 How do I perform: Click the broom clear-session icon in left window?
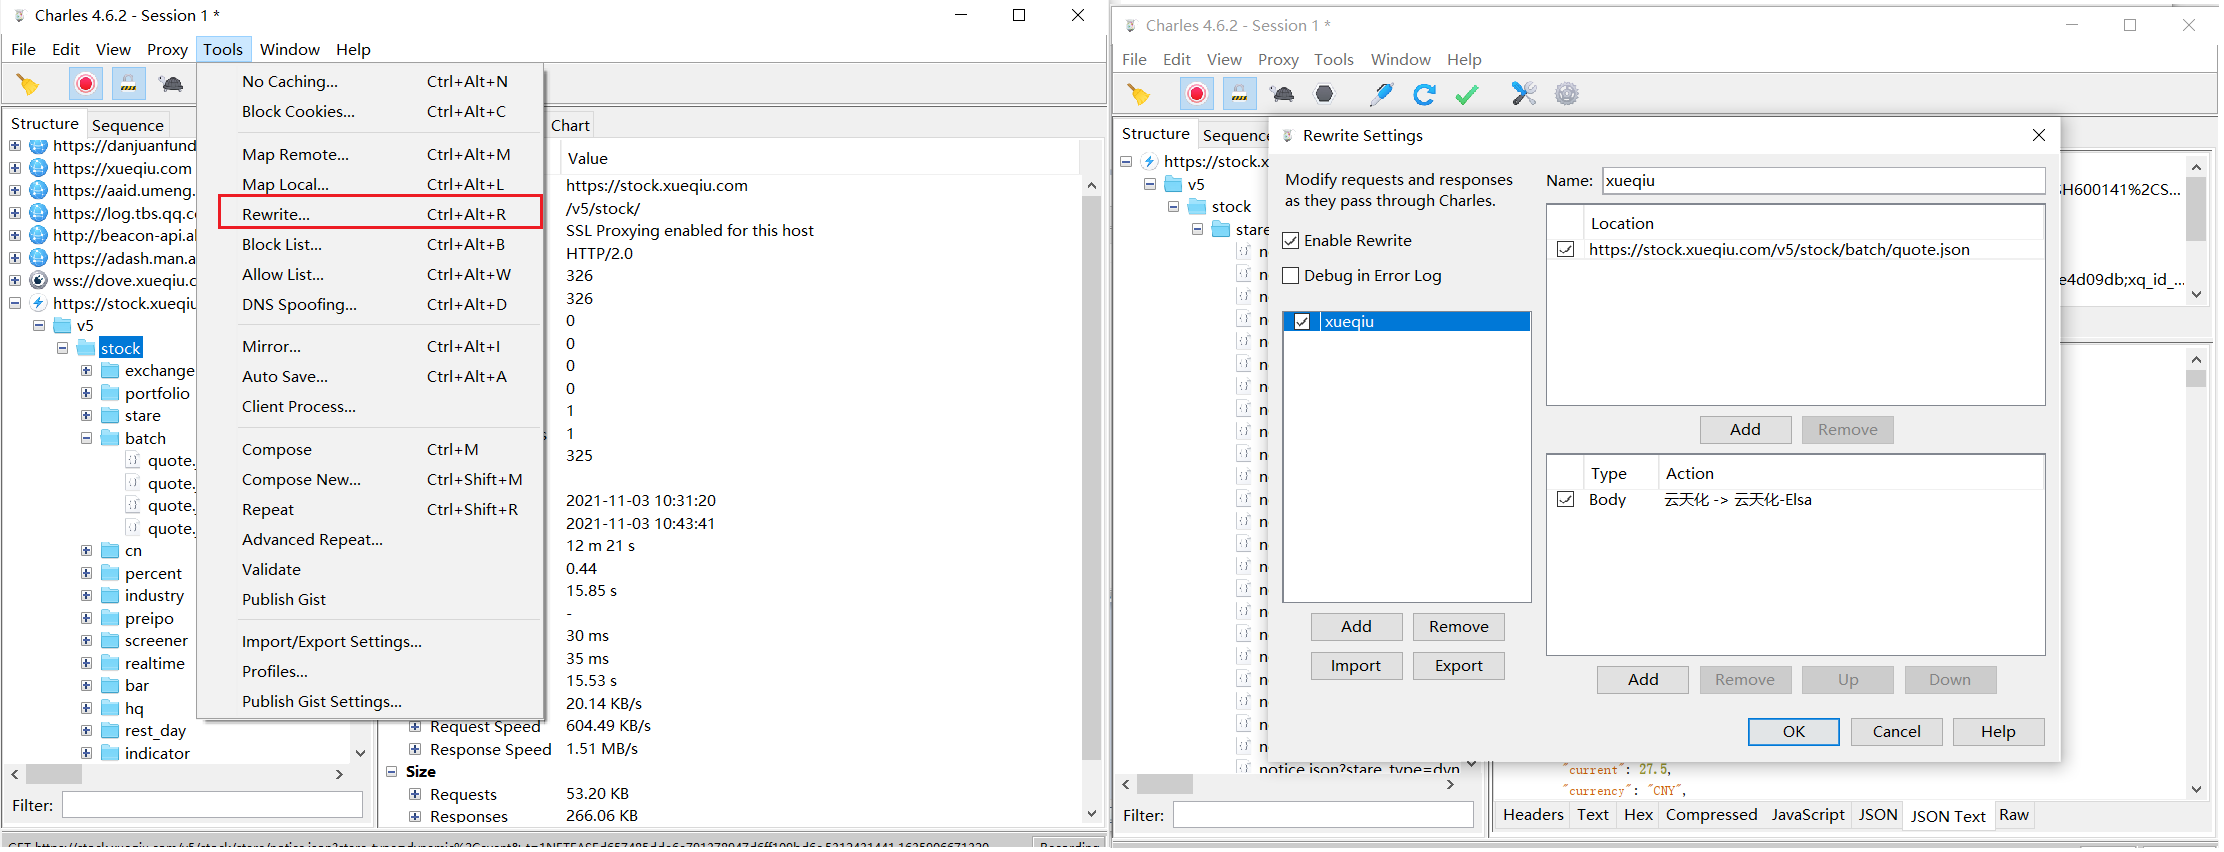click(28, 84)
